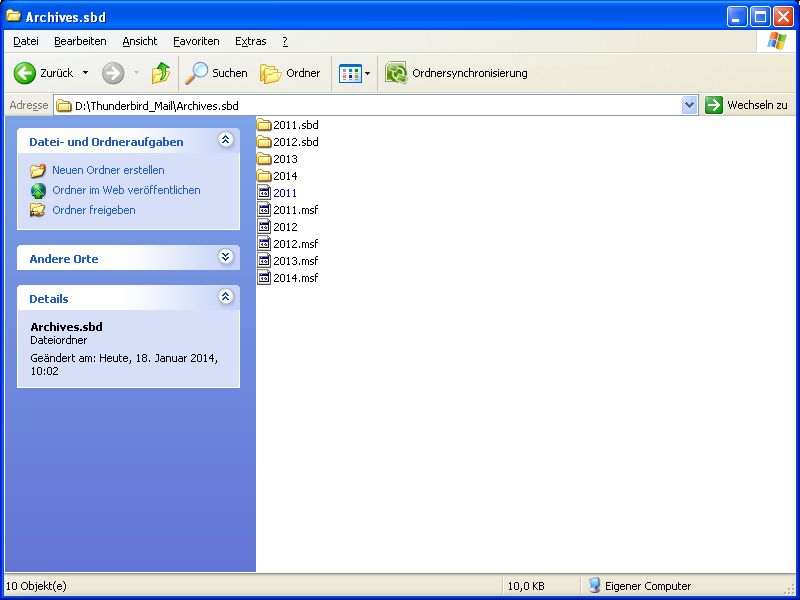Viewport: 800px width, 600px height.
Task: Open the Bearbeiten menu
Action: click(80, 41)
